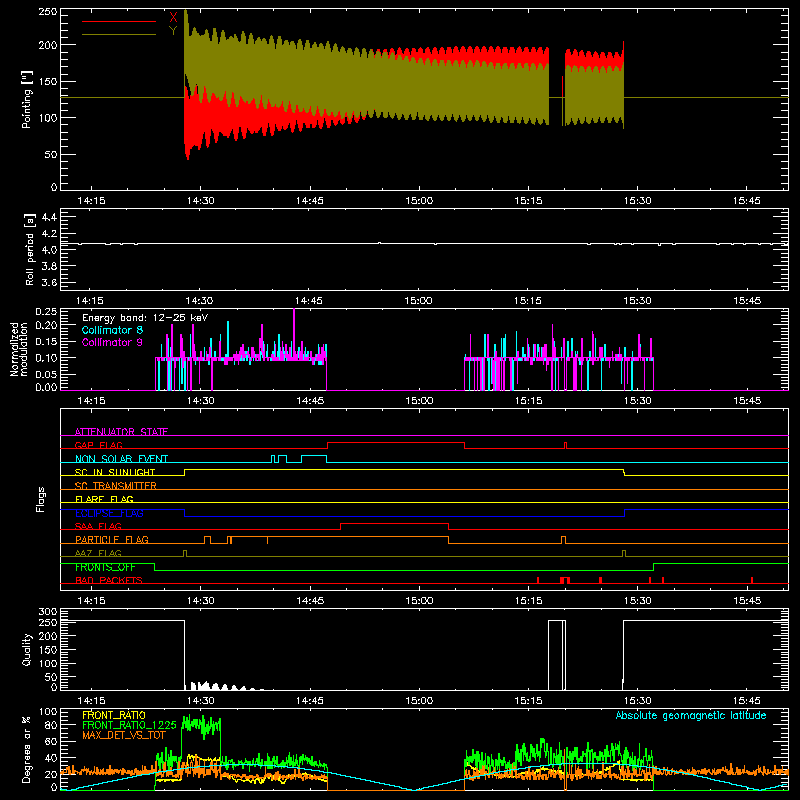Click the 80 tick on Degrees axis
The height and width of the screenshot is (800, 800).
coord(51,725)
